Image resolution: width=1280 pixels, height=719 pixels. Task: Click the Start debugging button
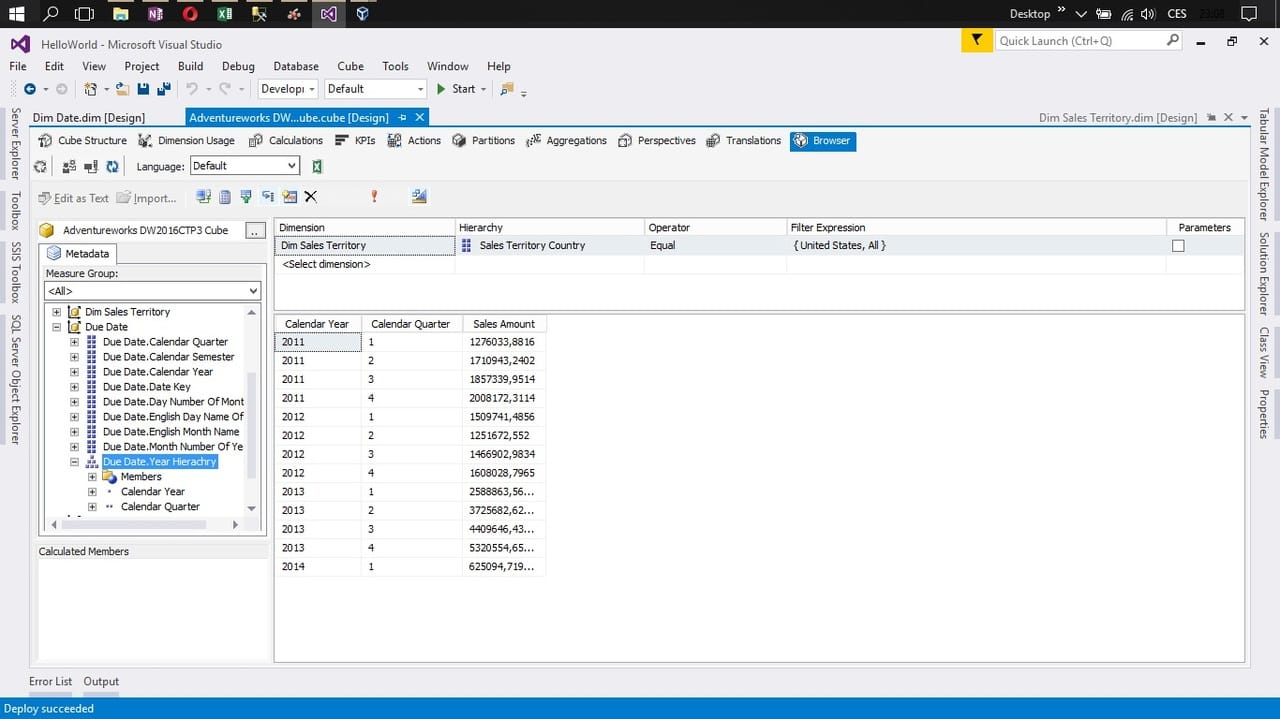(x=456, y=89)
